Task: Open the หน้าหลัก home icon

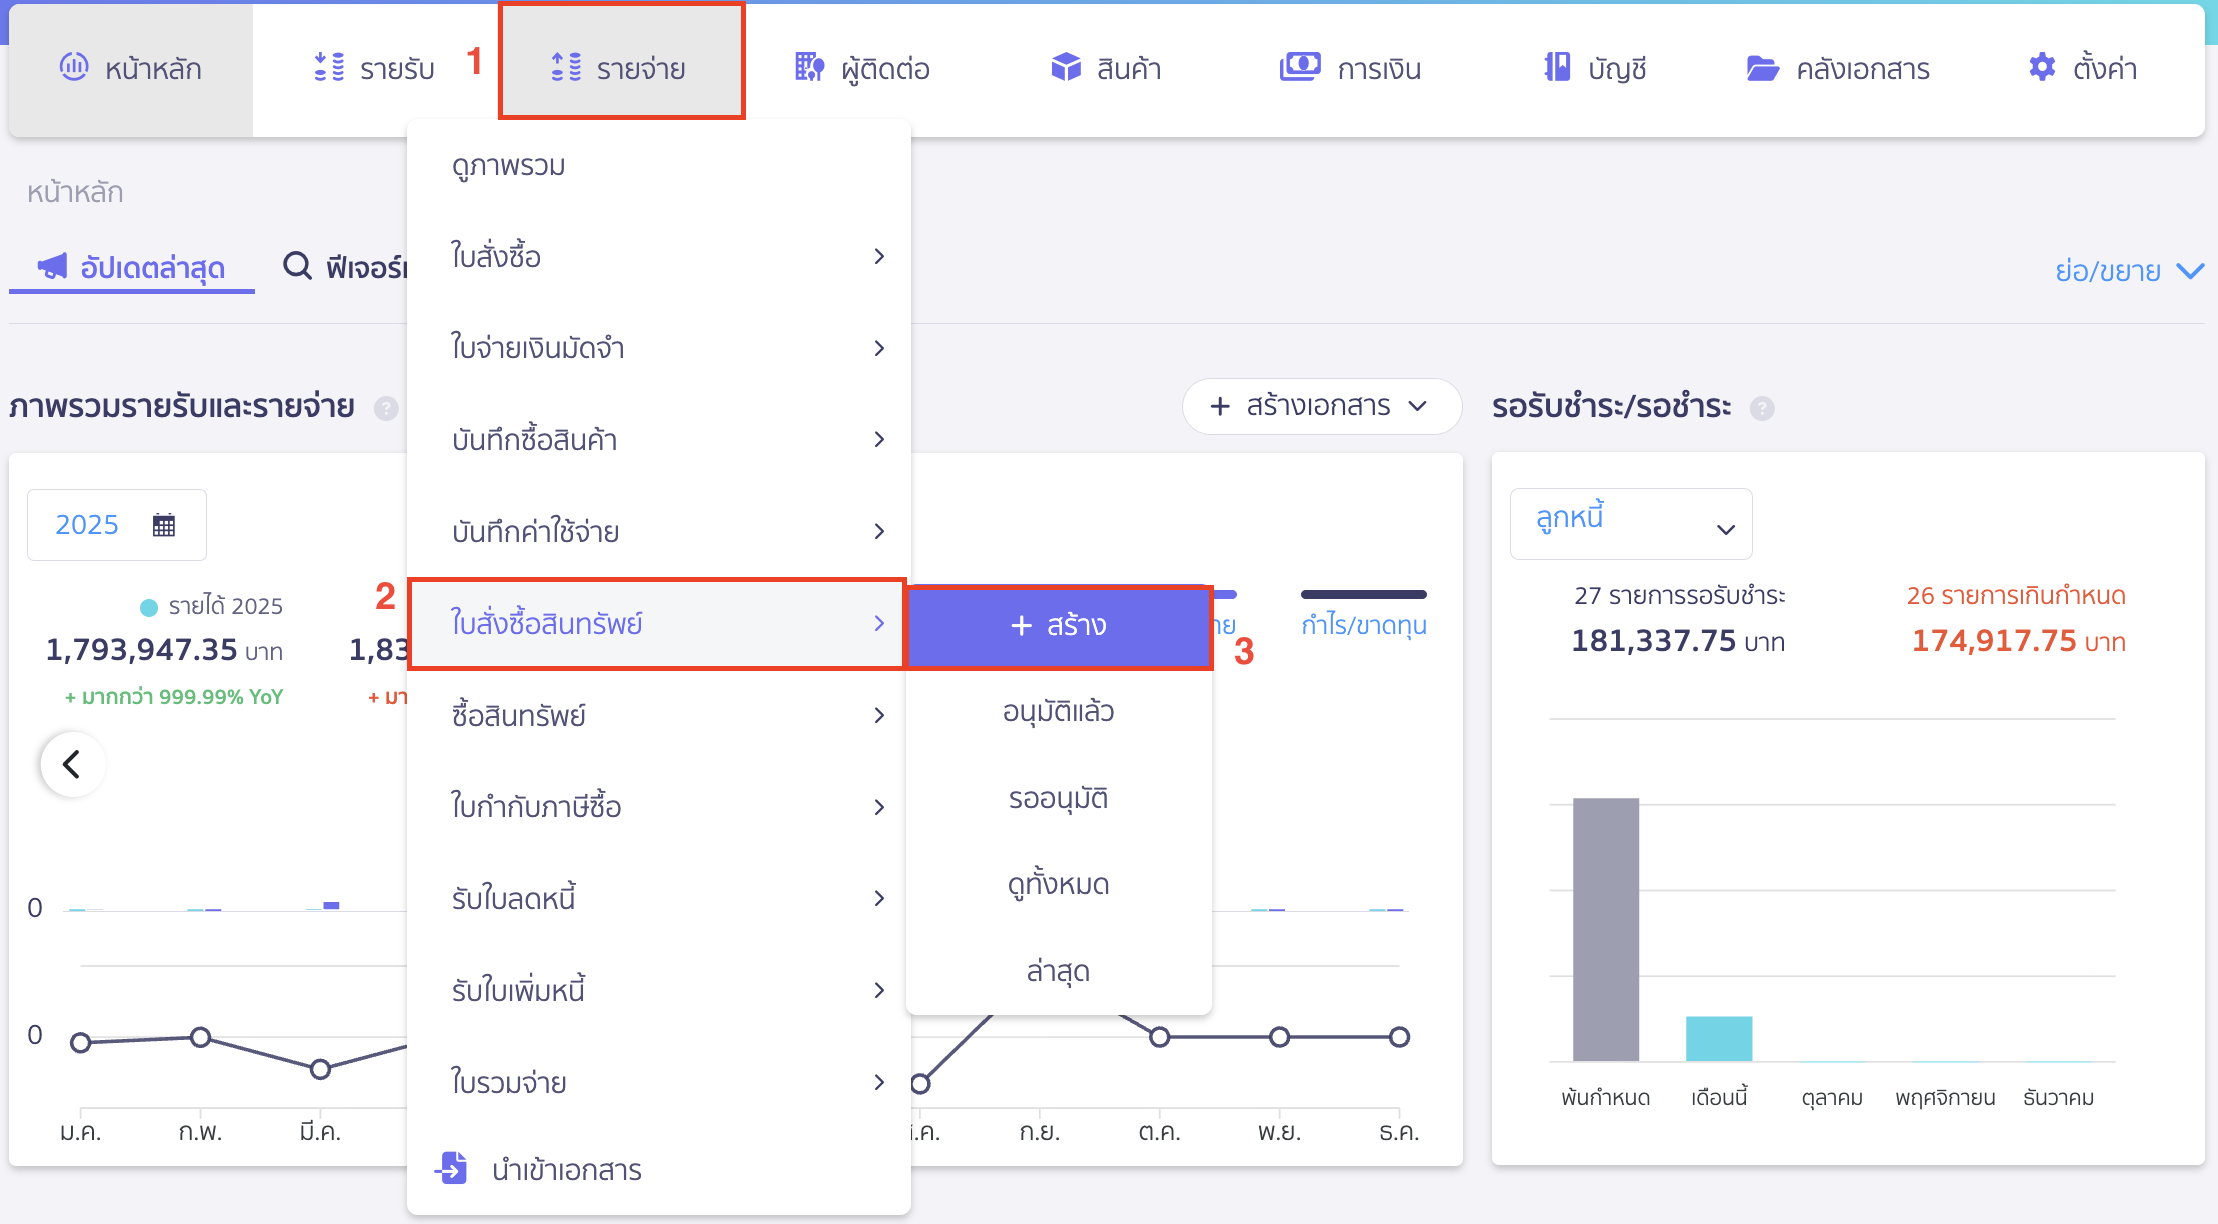Action: click(x=72, y=68)
